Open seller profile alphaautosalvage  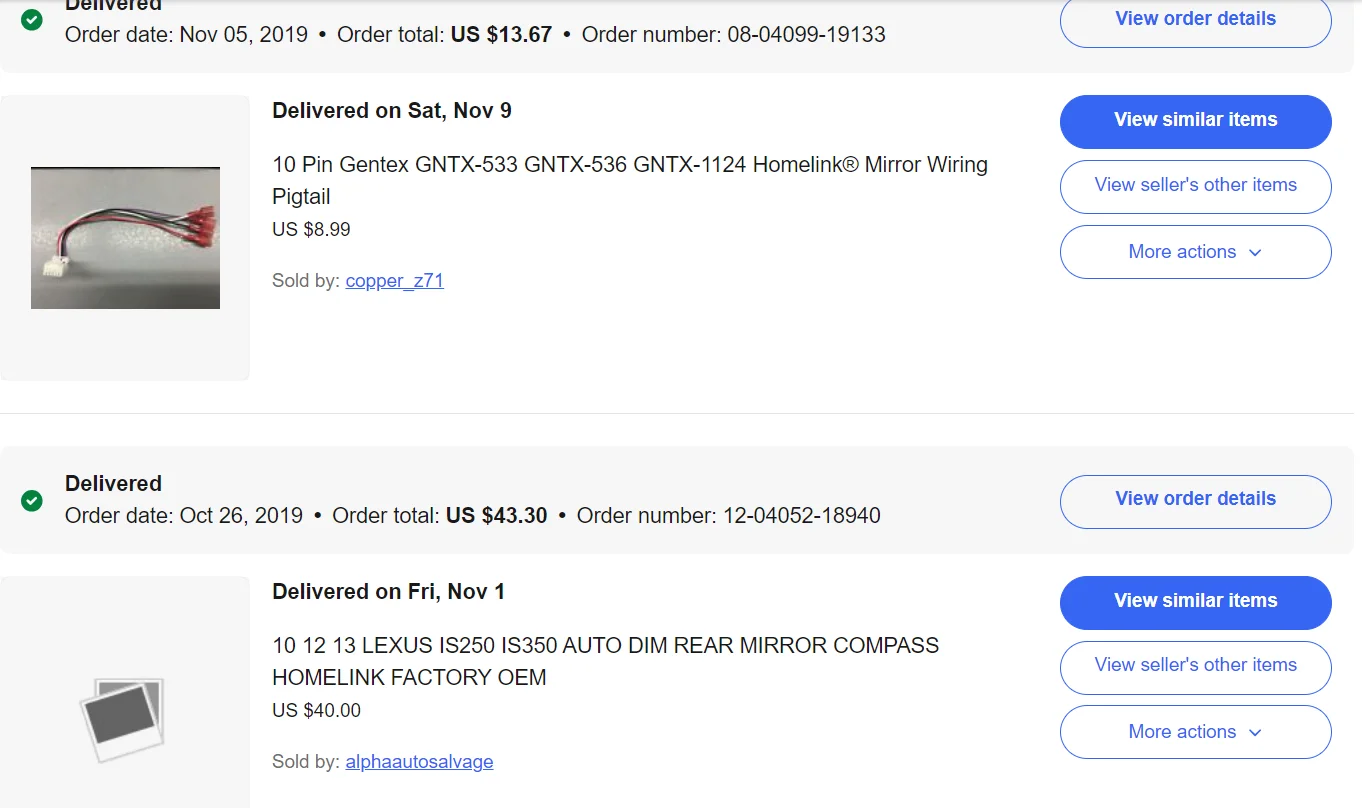[x=419, y=762]
